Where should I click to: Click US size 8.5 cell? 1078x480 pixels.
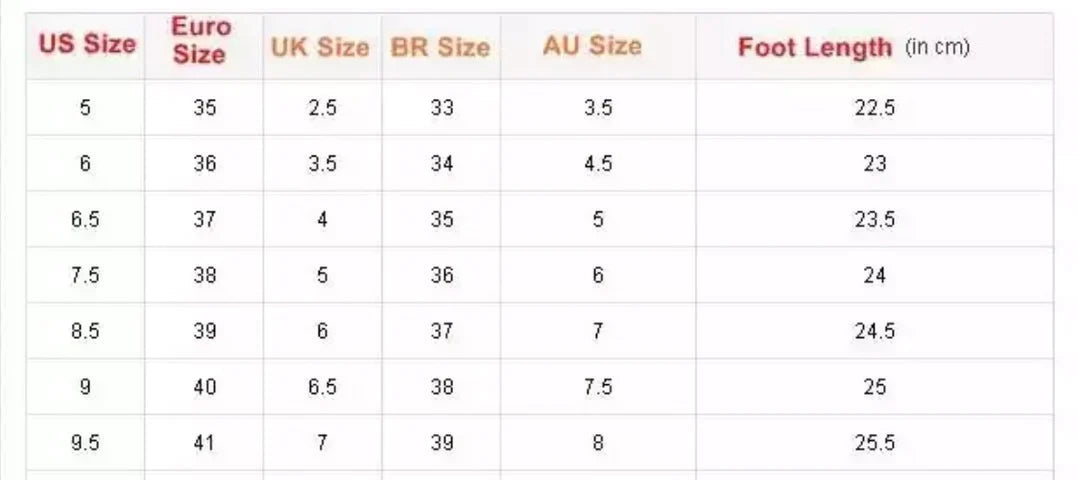pos(85,331)
